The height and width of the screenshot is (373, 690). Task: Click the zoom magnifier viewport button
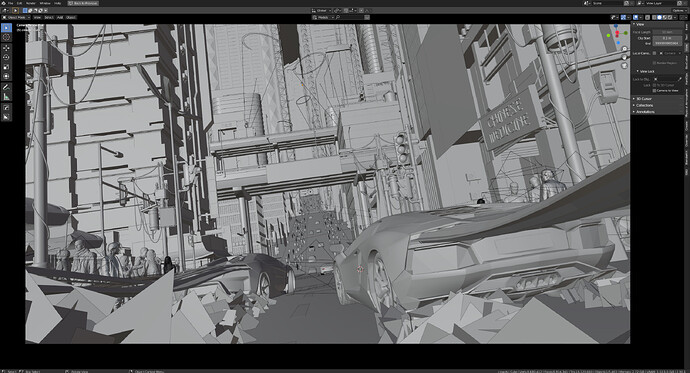[x=624, y=49]
